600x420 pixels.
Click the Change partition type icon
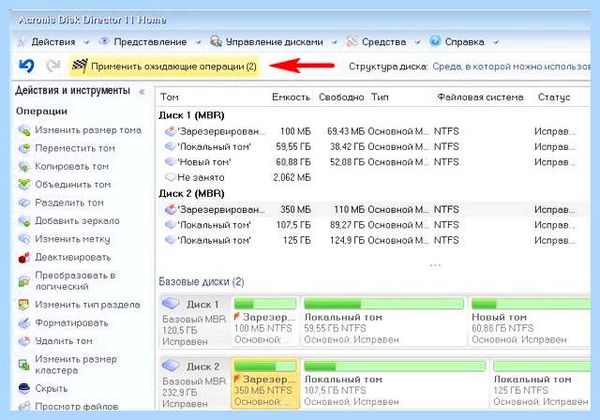tap(24, 305)
